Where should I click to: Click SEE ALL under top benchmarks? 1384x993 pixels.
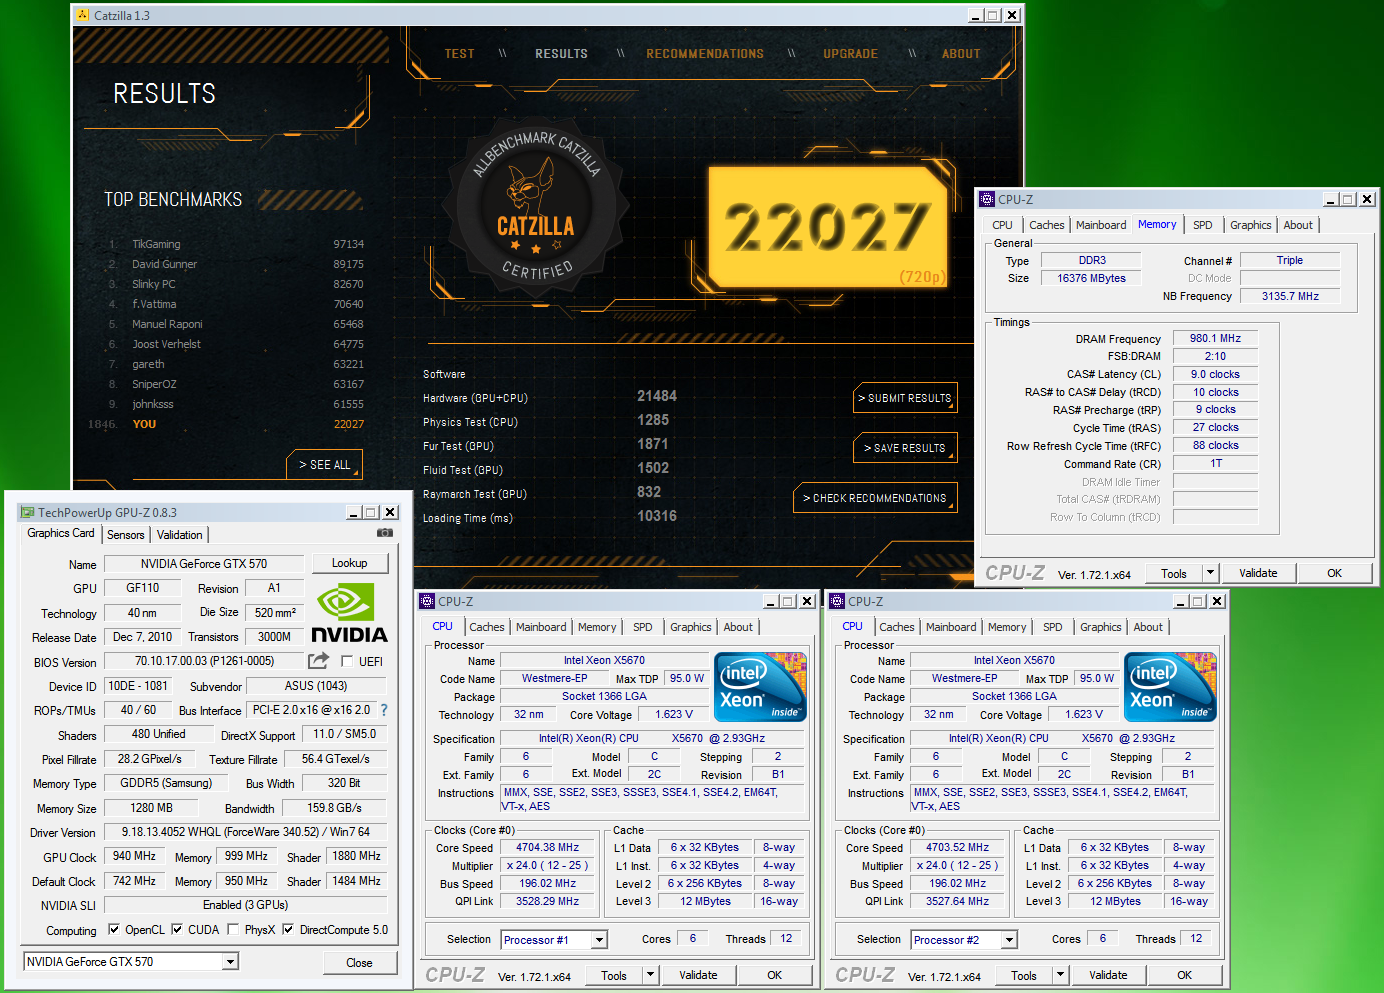point(325,465)
